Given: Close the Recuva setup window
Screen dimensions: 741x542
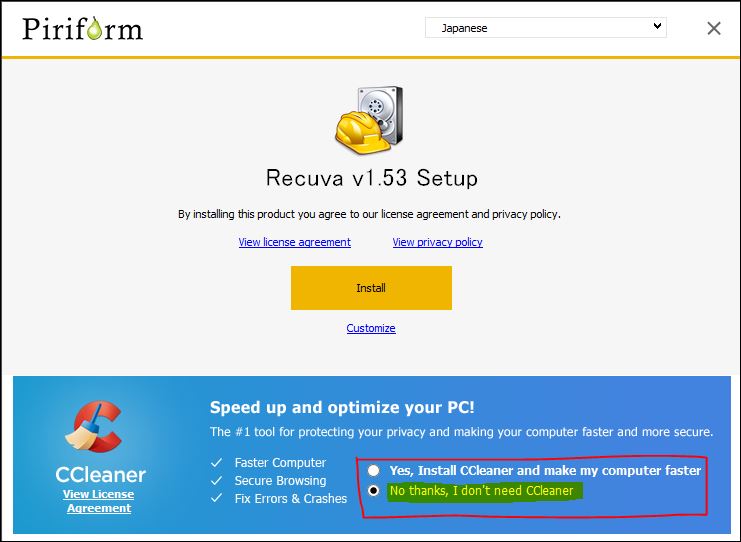Looking at the screenshot, I should tap(714, 28).
